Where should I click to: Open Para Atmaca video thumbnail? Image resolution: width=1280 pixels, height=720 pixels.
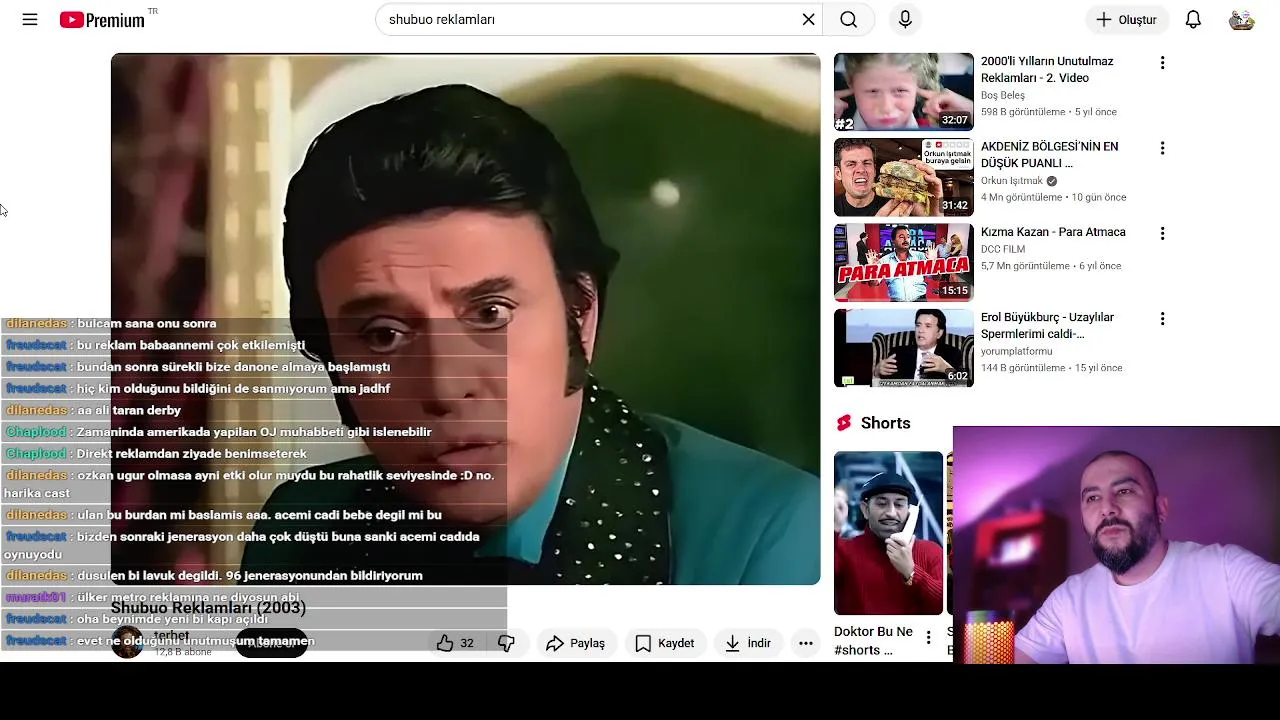coord(904,262)
